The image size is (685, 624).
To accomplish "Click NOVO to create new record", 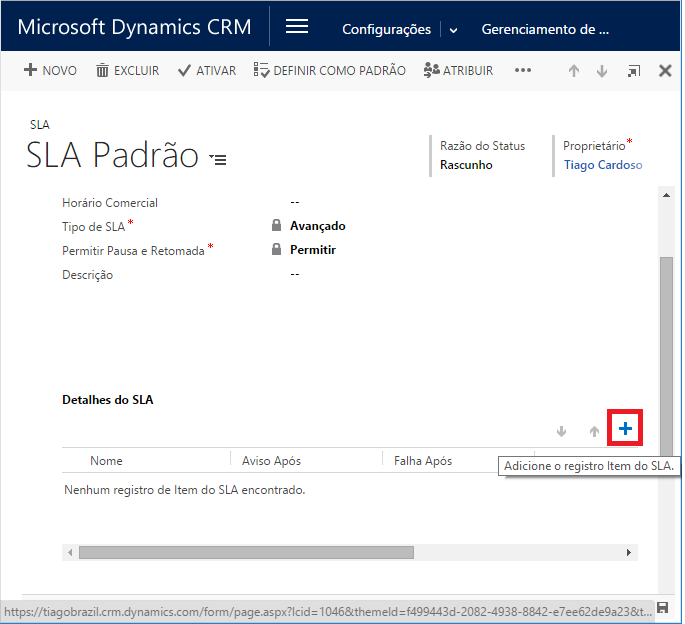I will tap(50, 71).
